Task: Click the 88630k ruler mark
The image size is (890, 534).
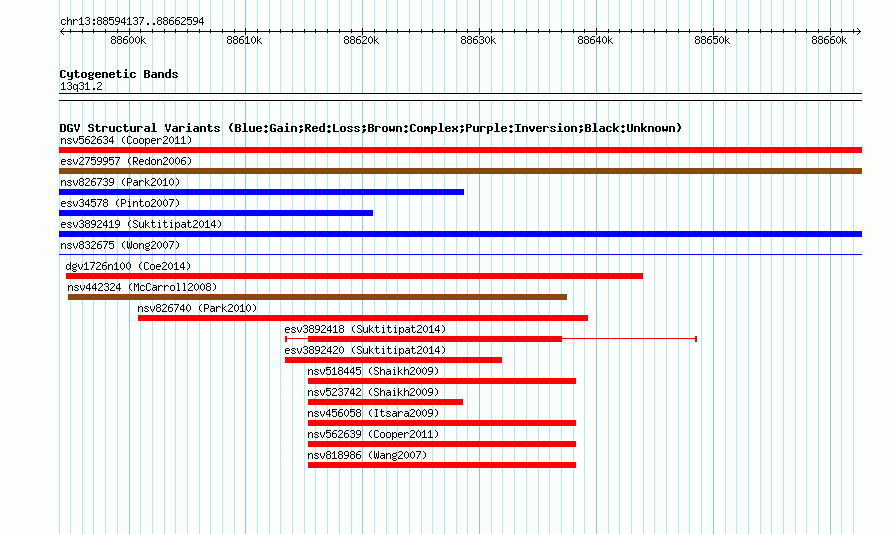Action: [478, 40]
